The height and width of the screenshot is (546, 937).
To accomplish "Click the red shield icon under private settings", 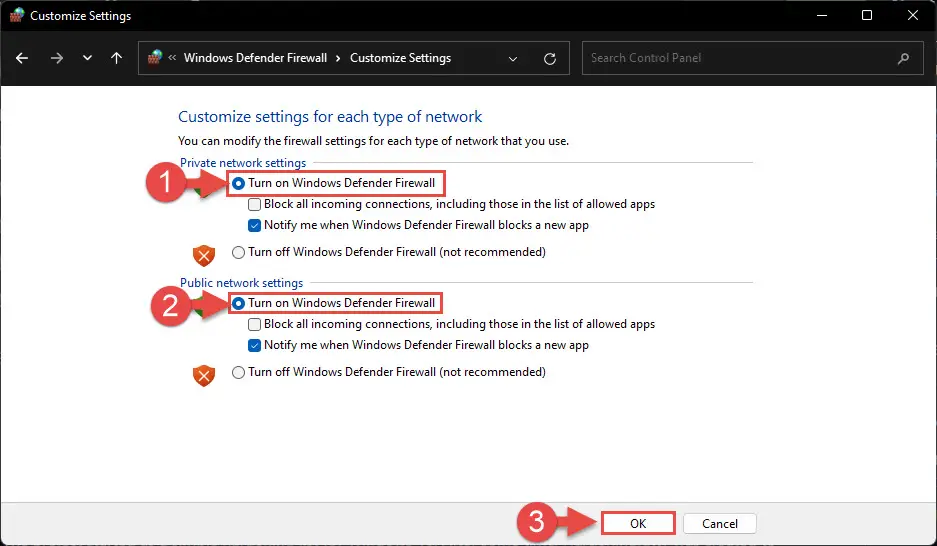I will (204, 256).
